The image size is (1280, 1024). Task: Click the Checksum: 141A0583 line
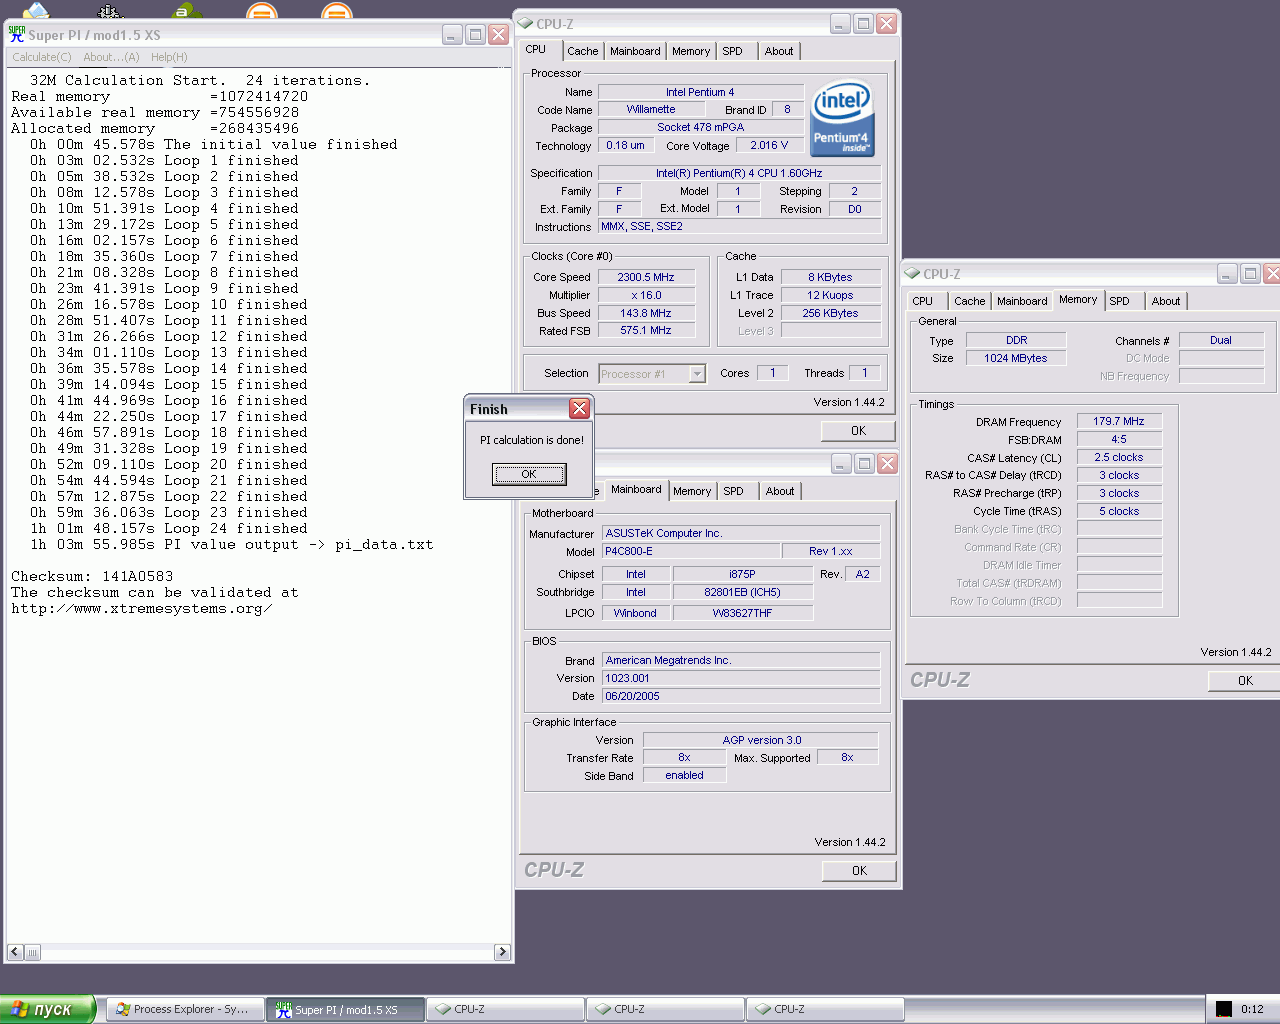click(92, 577)
